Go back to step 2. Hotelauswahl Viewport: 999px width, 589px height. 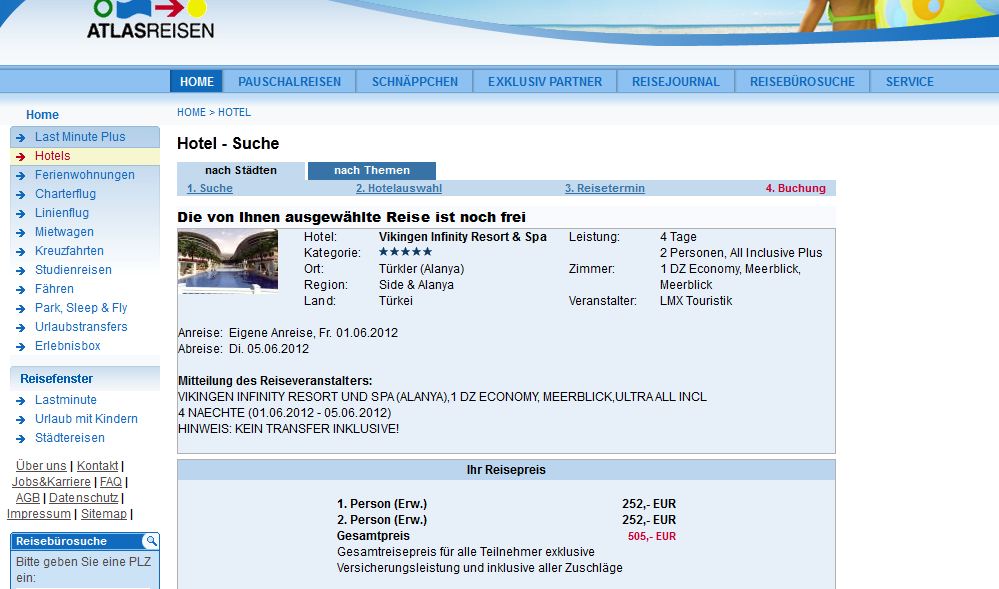point(398,188)
